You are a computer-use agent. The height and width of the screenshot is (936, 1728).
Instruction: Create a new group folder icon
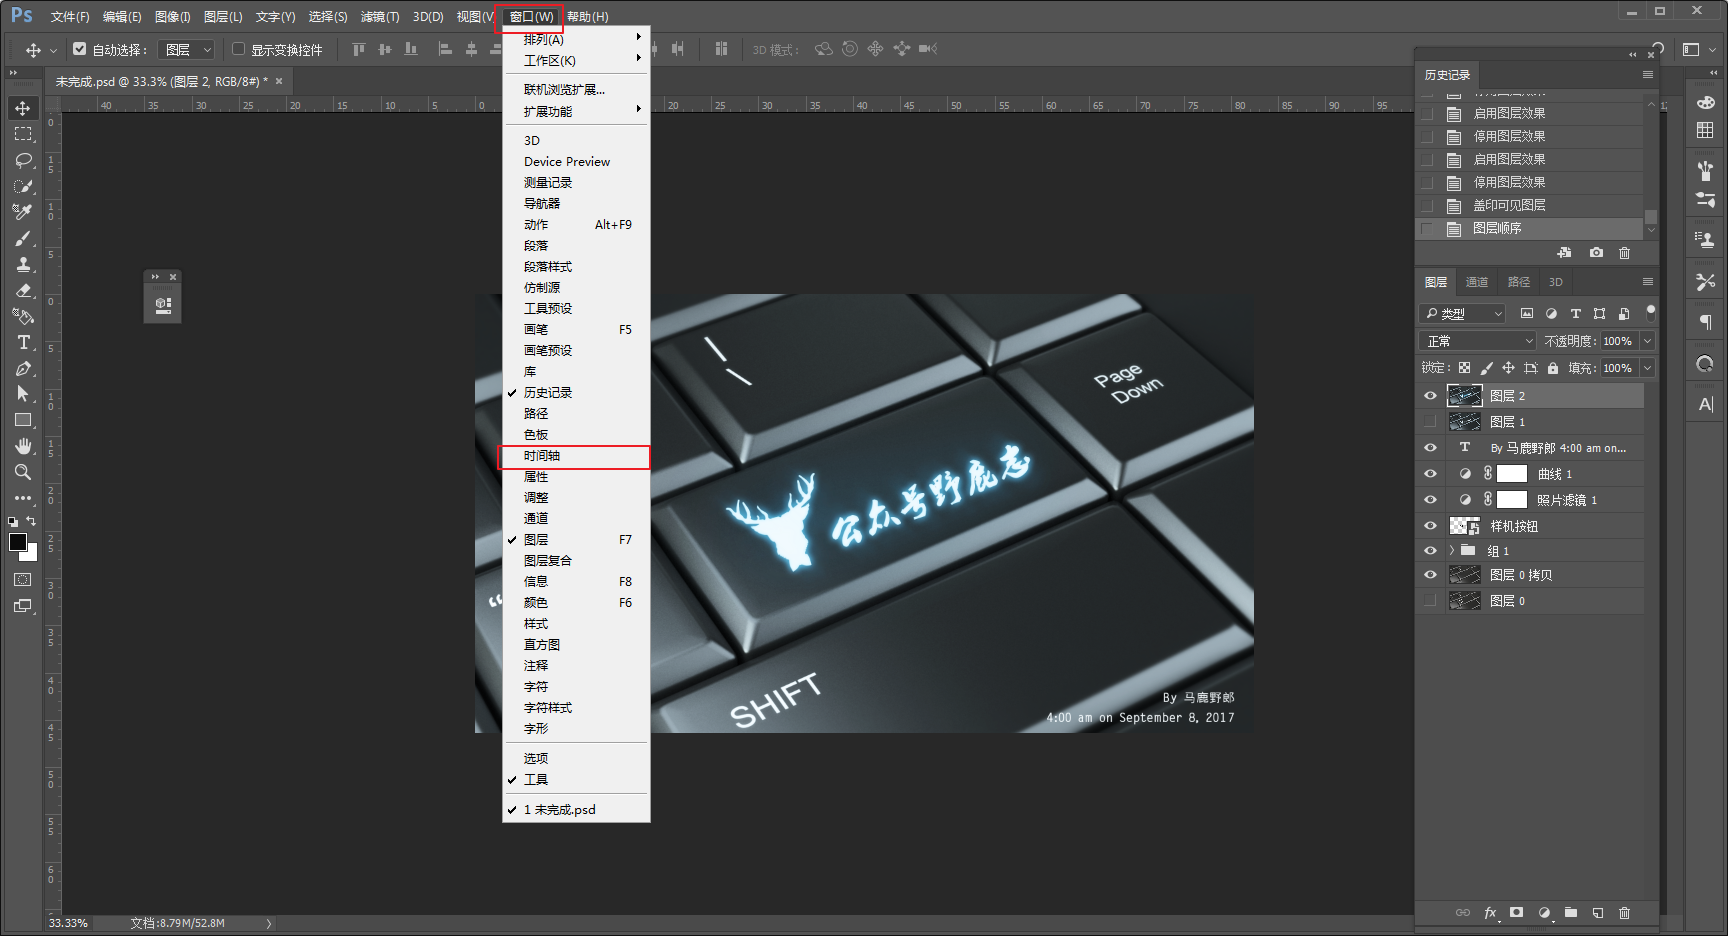tap(1571, 912)
